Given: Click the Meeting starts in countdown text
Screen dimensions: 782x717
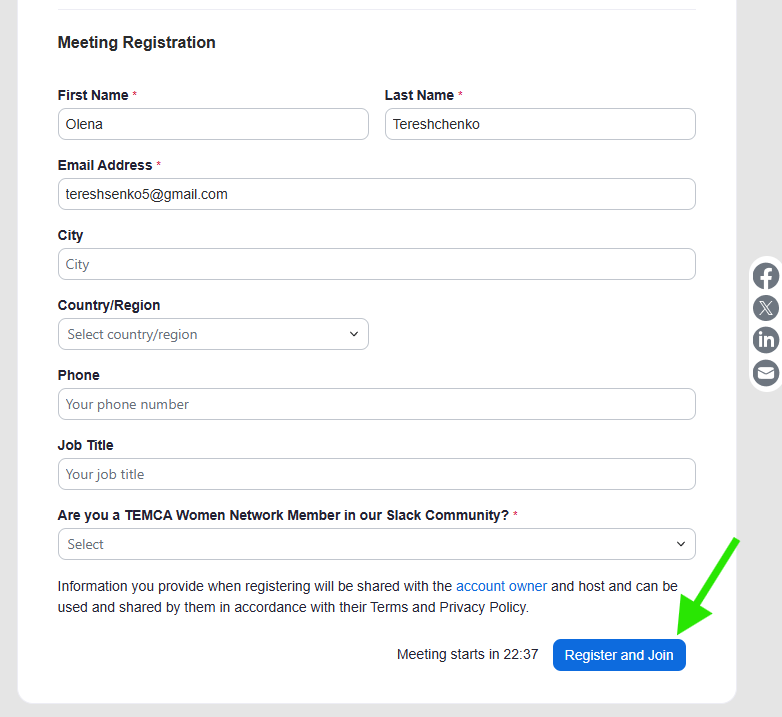Looking at the screenshot, I should tap(467, 654).
